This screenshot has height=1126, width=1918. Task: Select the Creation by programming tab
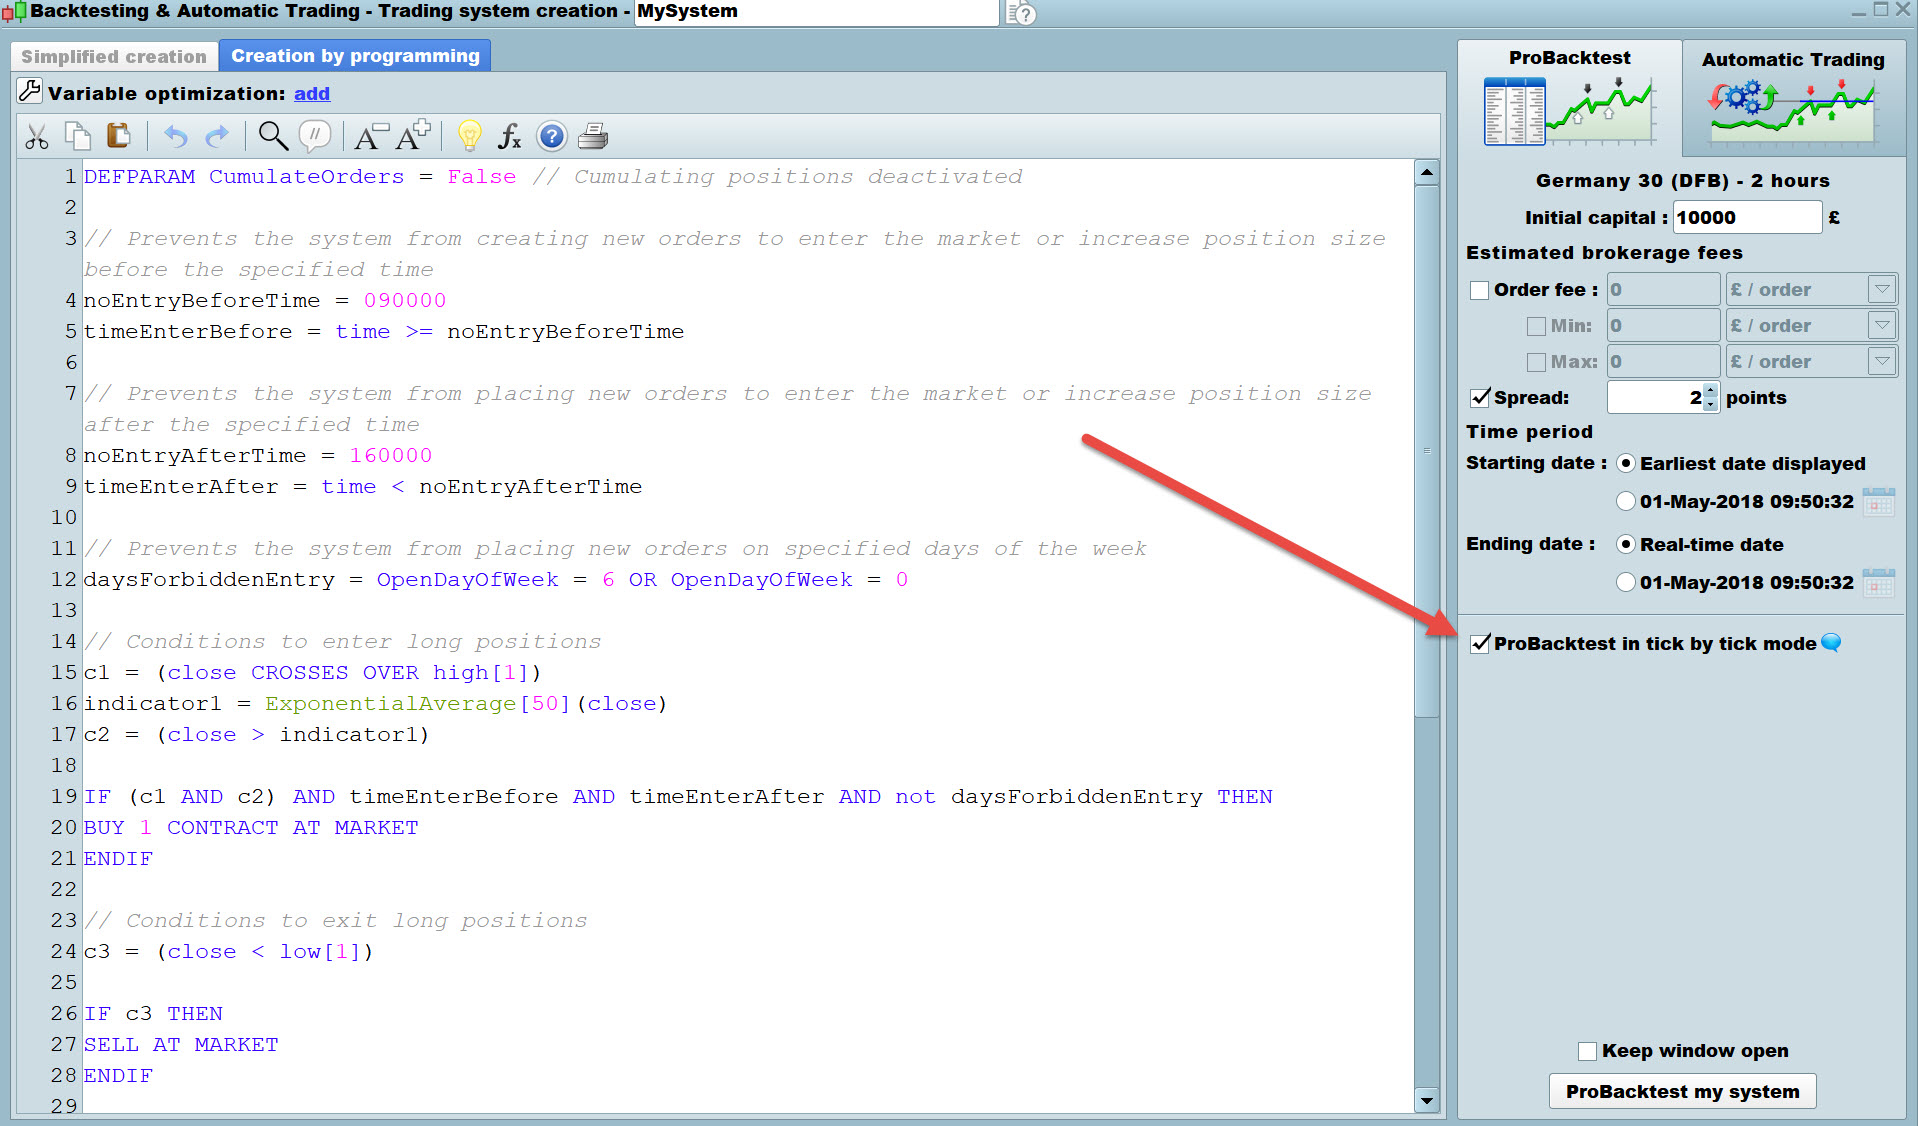coord(355,56)
